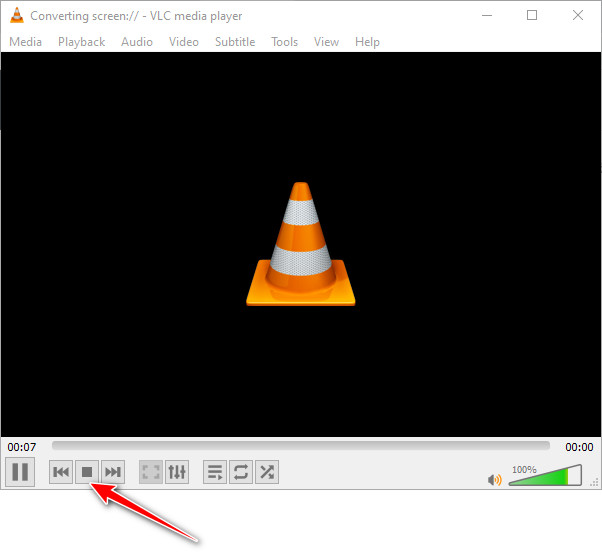Screen dimensions: 602x553
Task: Click the next media button
Action: [x=113, y=472]
